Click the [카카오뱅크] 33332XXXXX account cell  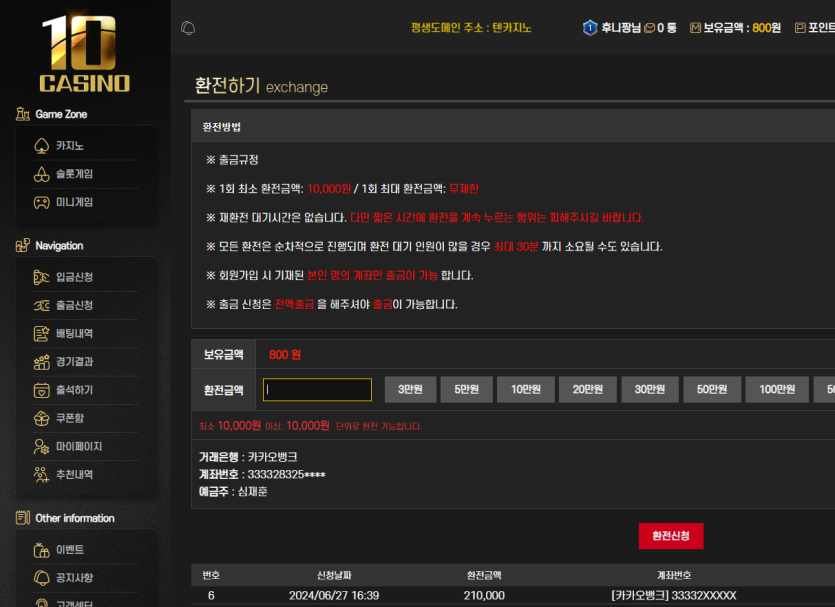(x=674, y=595)
